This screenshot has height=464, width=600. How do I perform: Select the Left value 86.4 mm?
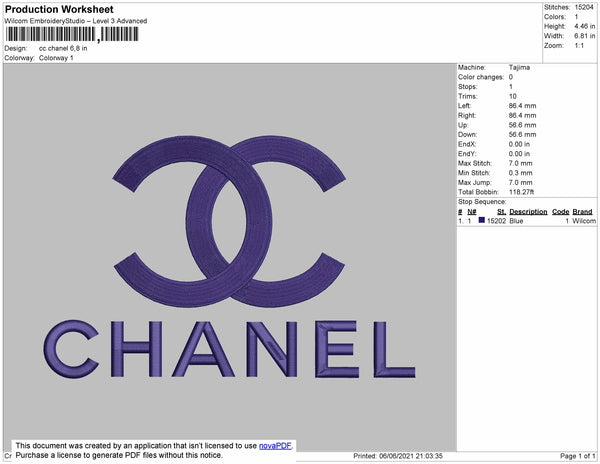pyautogui.click(x=522, y=106)
